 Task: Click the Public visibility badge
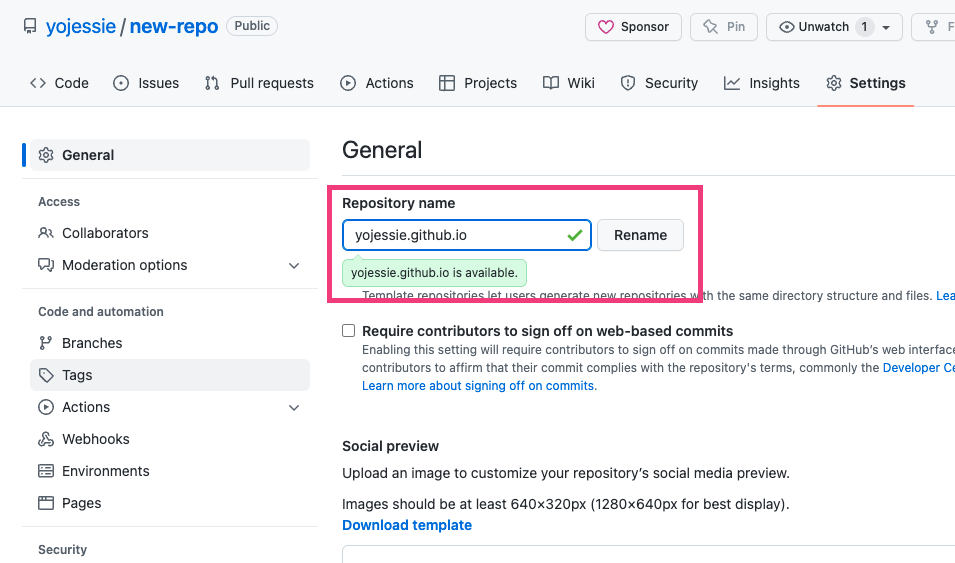(x=252, y=26)
